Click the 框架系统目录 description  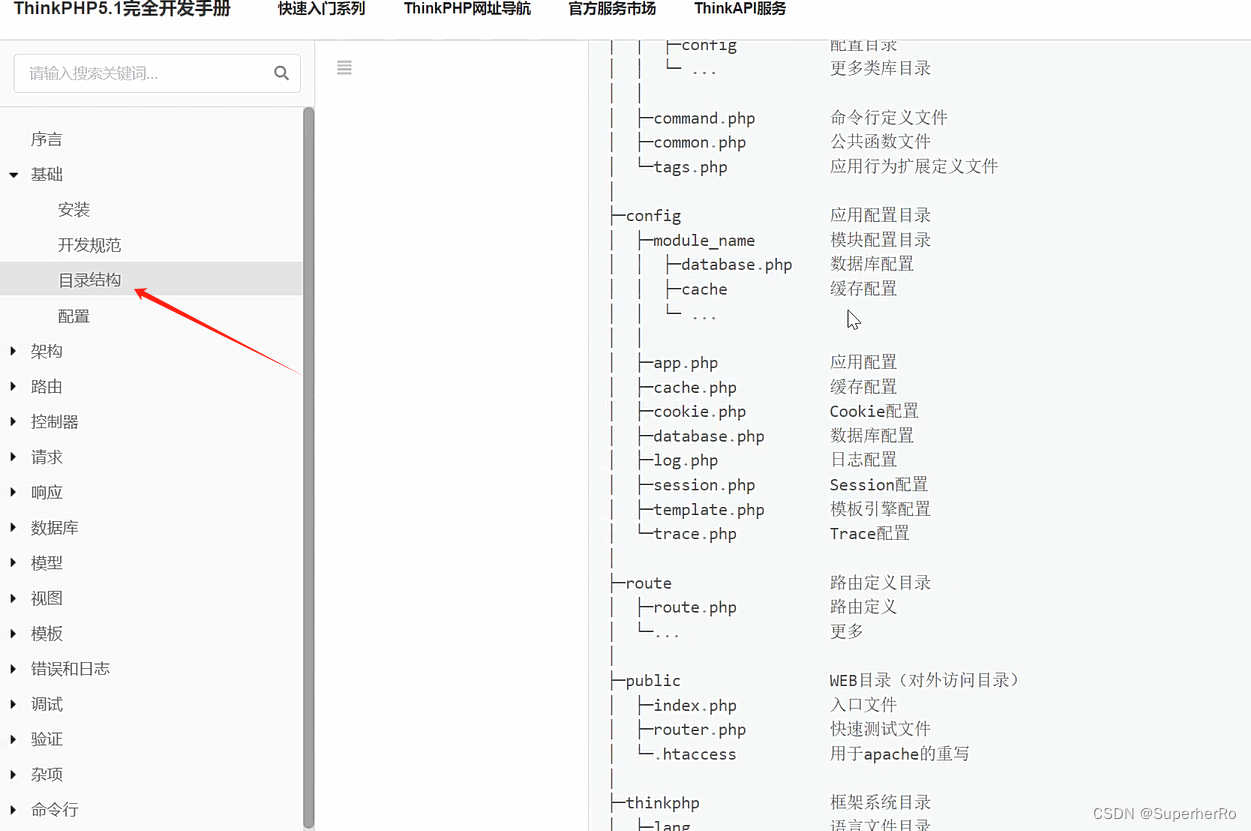tap(880, 803)
